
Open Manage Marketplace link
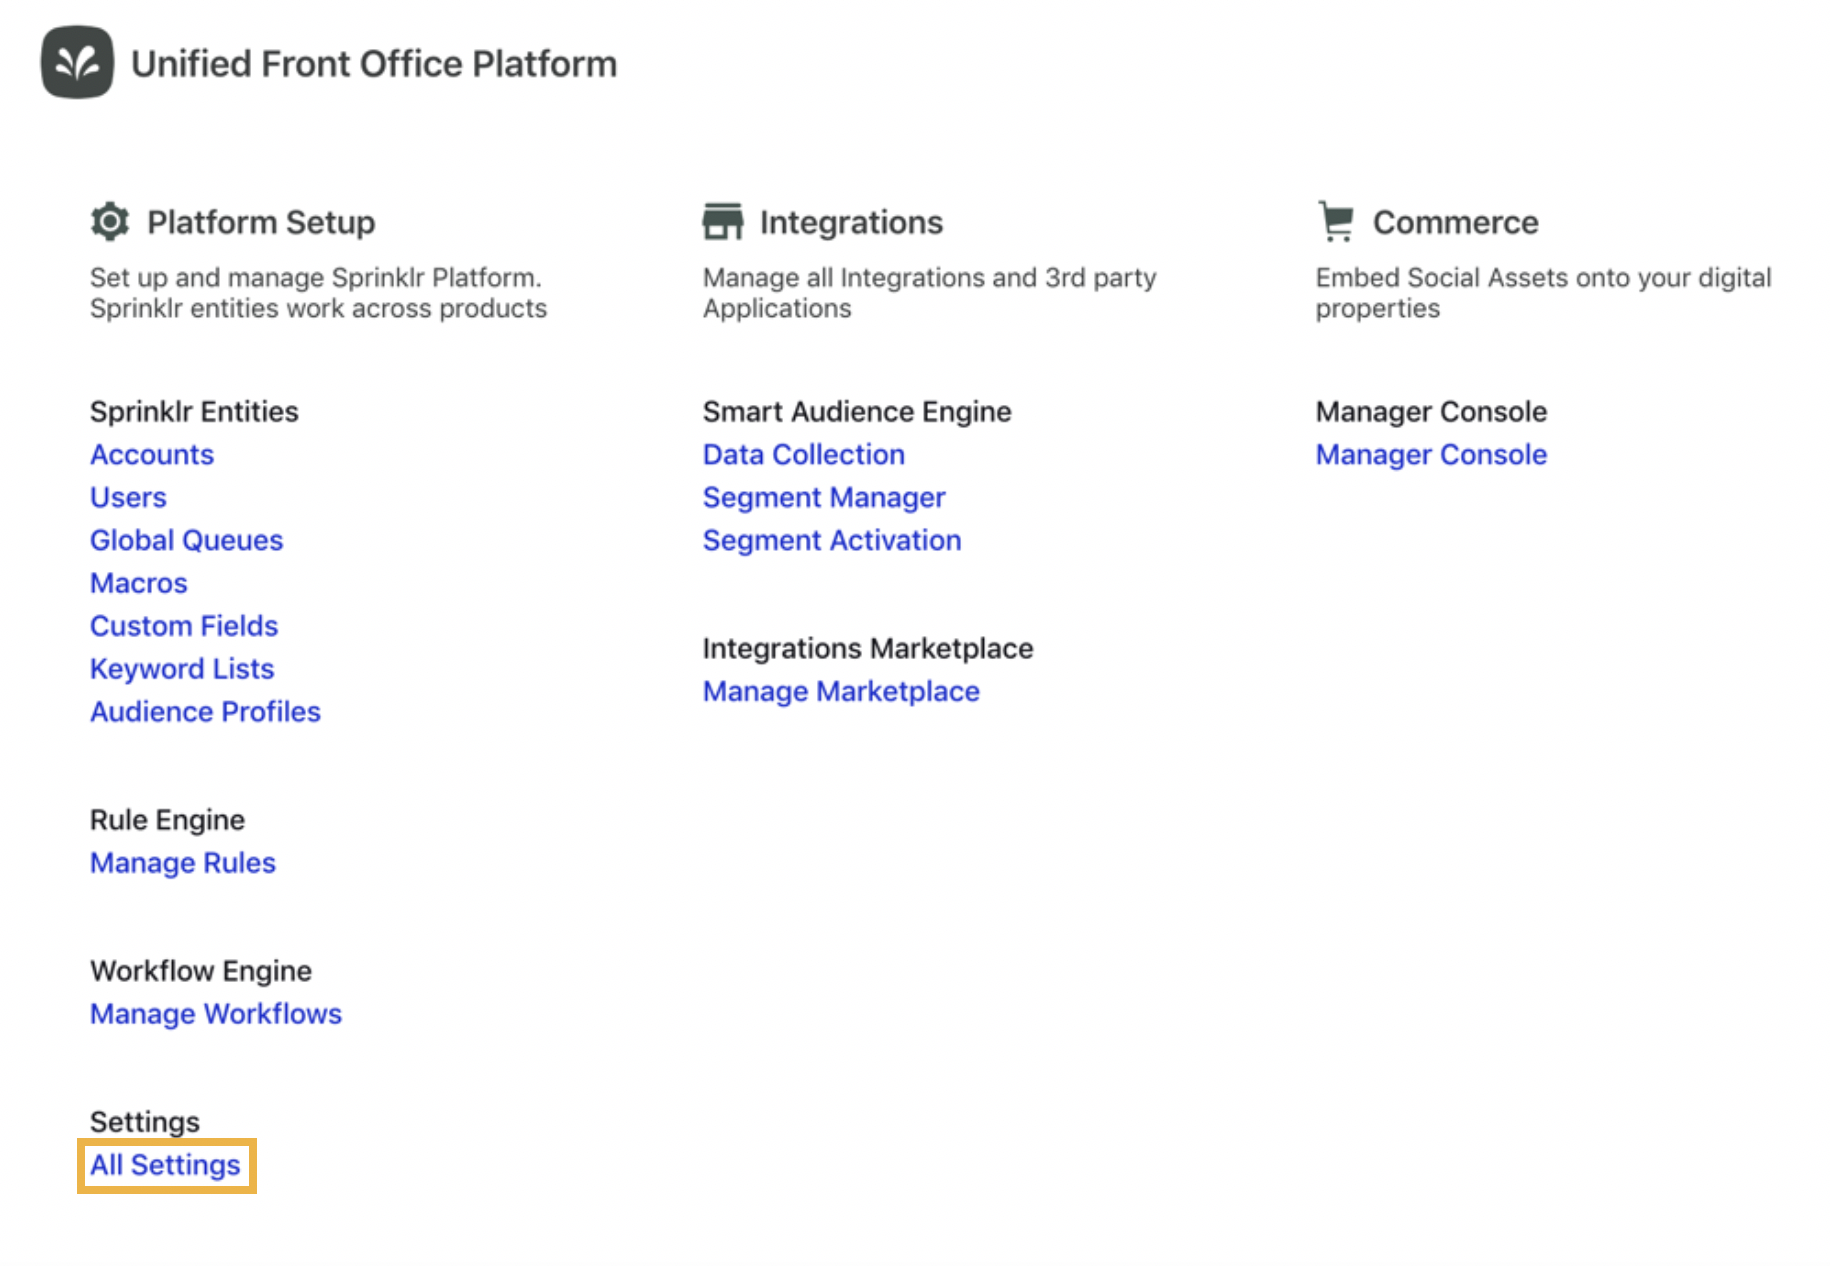coord(841,691)
